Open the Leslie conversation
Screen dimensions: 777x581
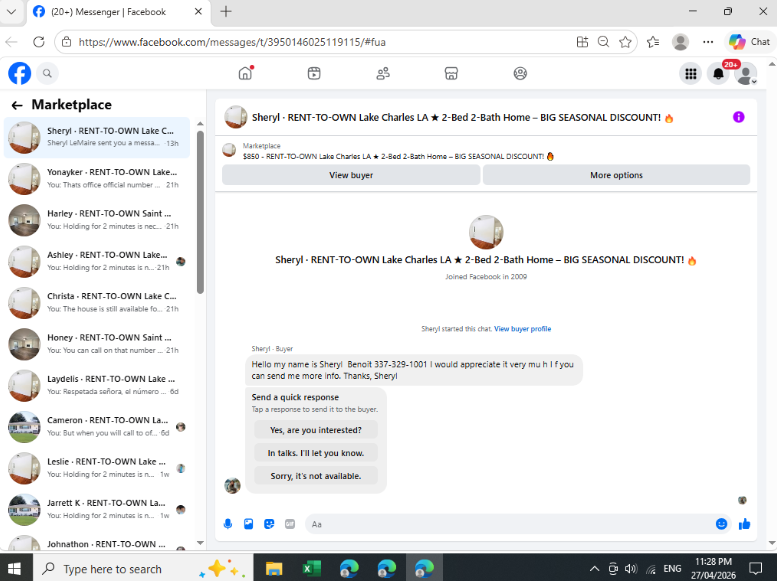[97, 468]
